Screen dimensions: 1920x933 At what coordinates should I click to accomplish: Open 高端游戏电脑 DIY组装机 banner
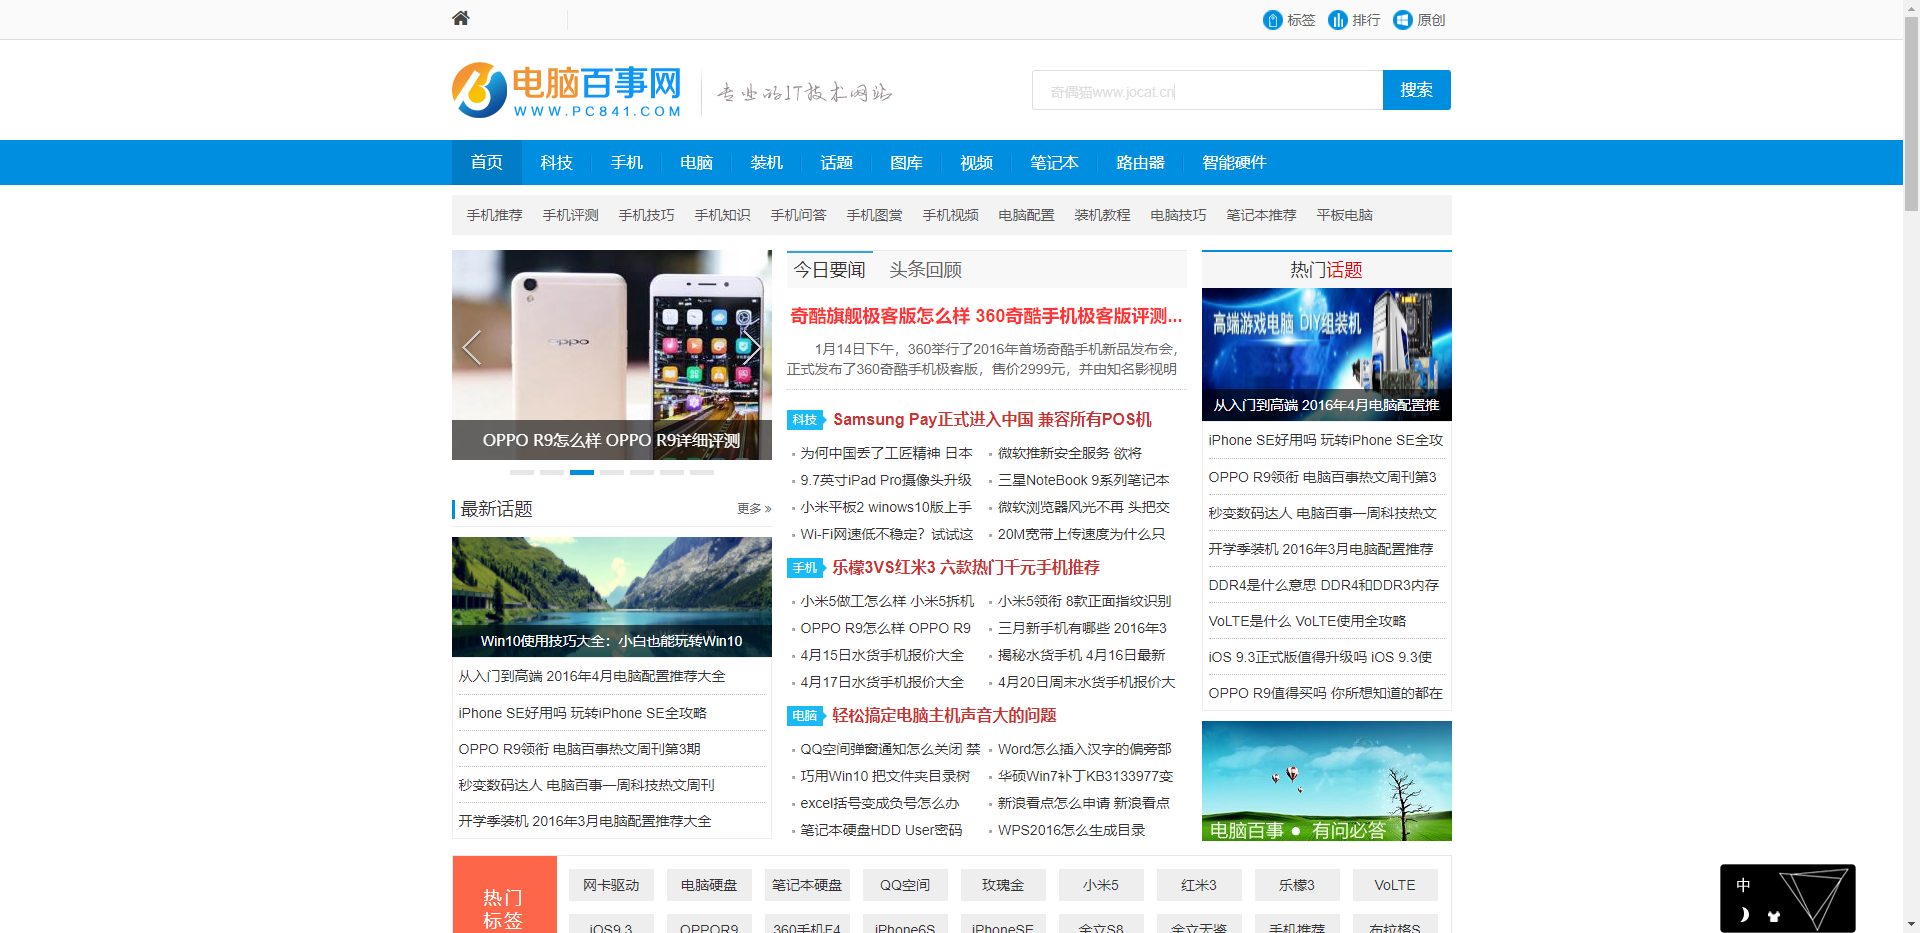1327,354
